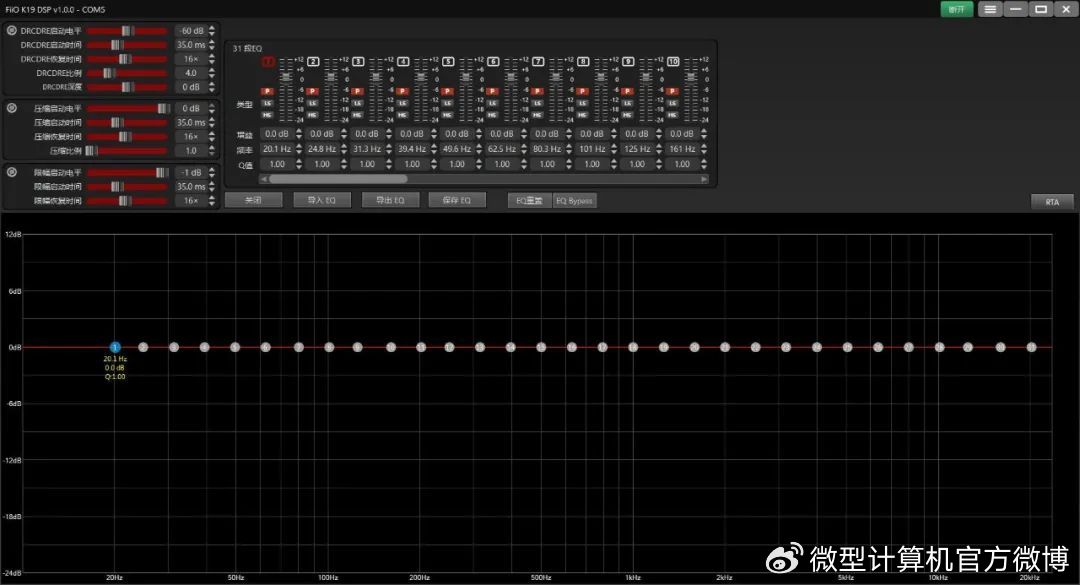Screen dimensions: 1080x585
Task: Click the EQ band horizontal scrollbar right arrow
Action: [705, 179]
